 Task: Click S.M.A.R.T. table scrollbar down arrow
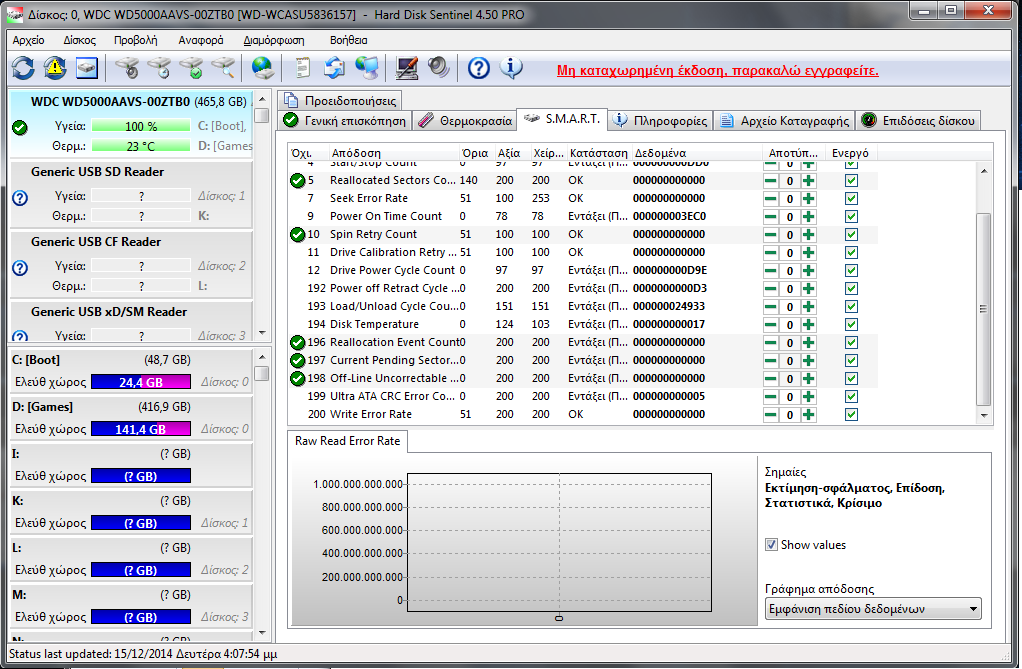pyautogui.click(x=984, y=415)
